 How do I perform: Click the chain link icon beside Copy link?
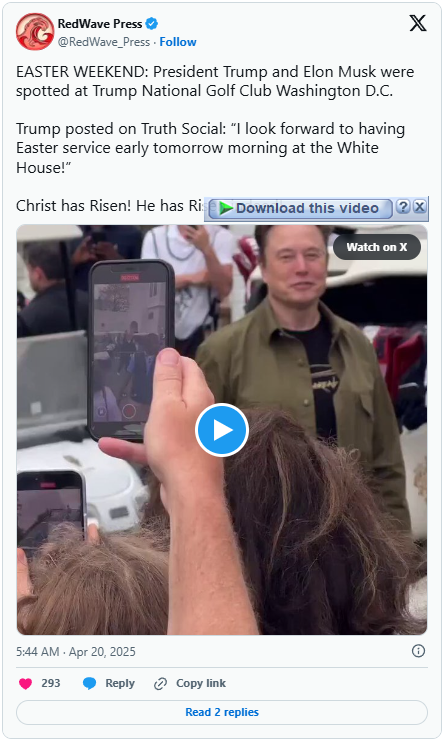(x=160, y=684)
